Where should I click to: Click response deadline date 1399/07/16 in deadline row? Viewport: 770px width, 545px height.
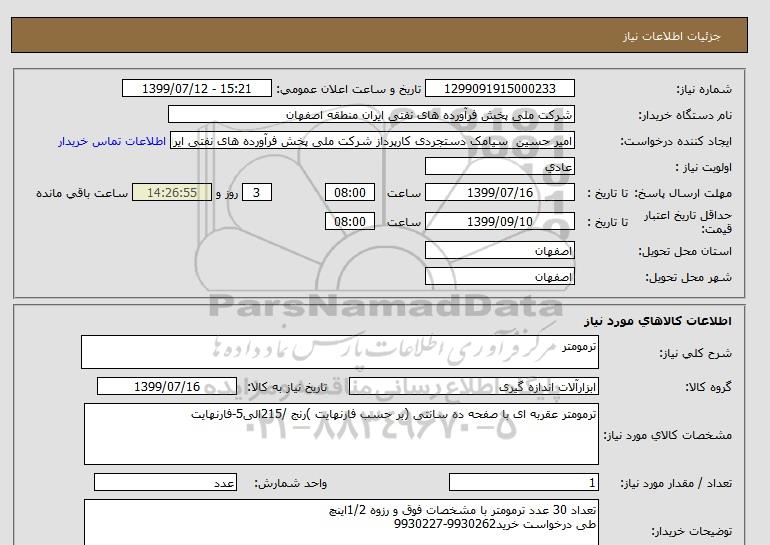499,192
